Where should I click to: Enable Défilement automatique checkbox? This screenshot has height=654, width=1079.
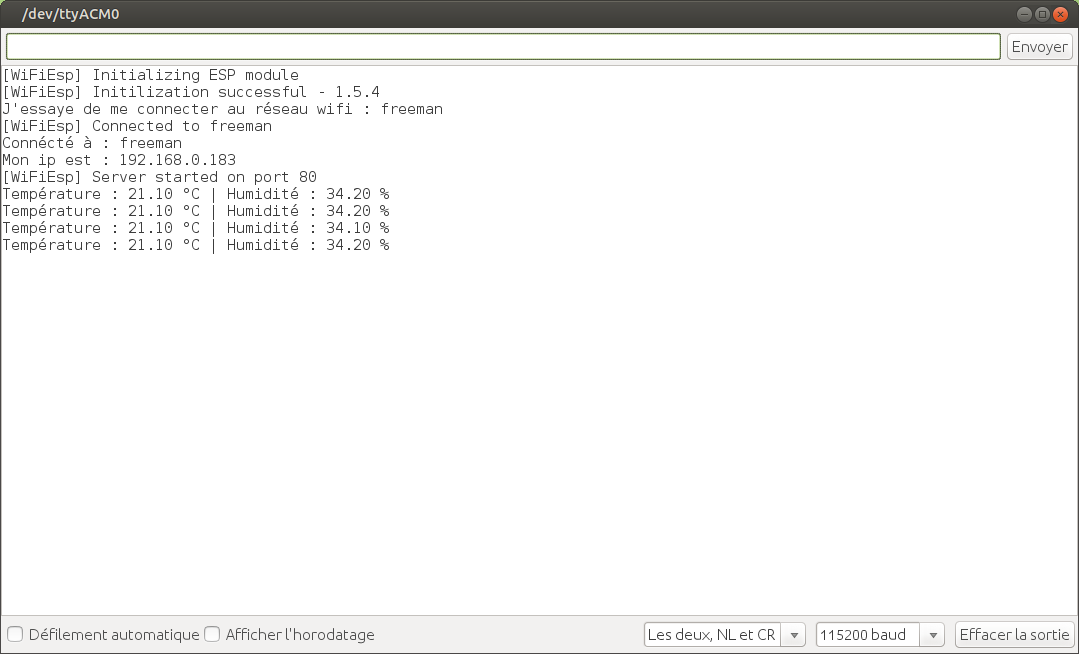[x=16, y=634]
